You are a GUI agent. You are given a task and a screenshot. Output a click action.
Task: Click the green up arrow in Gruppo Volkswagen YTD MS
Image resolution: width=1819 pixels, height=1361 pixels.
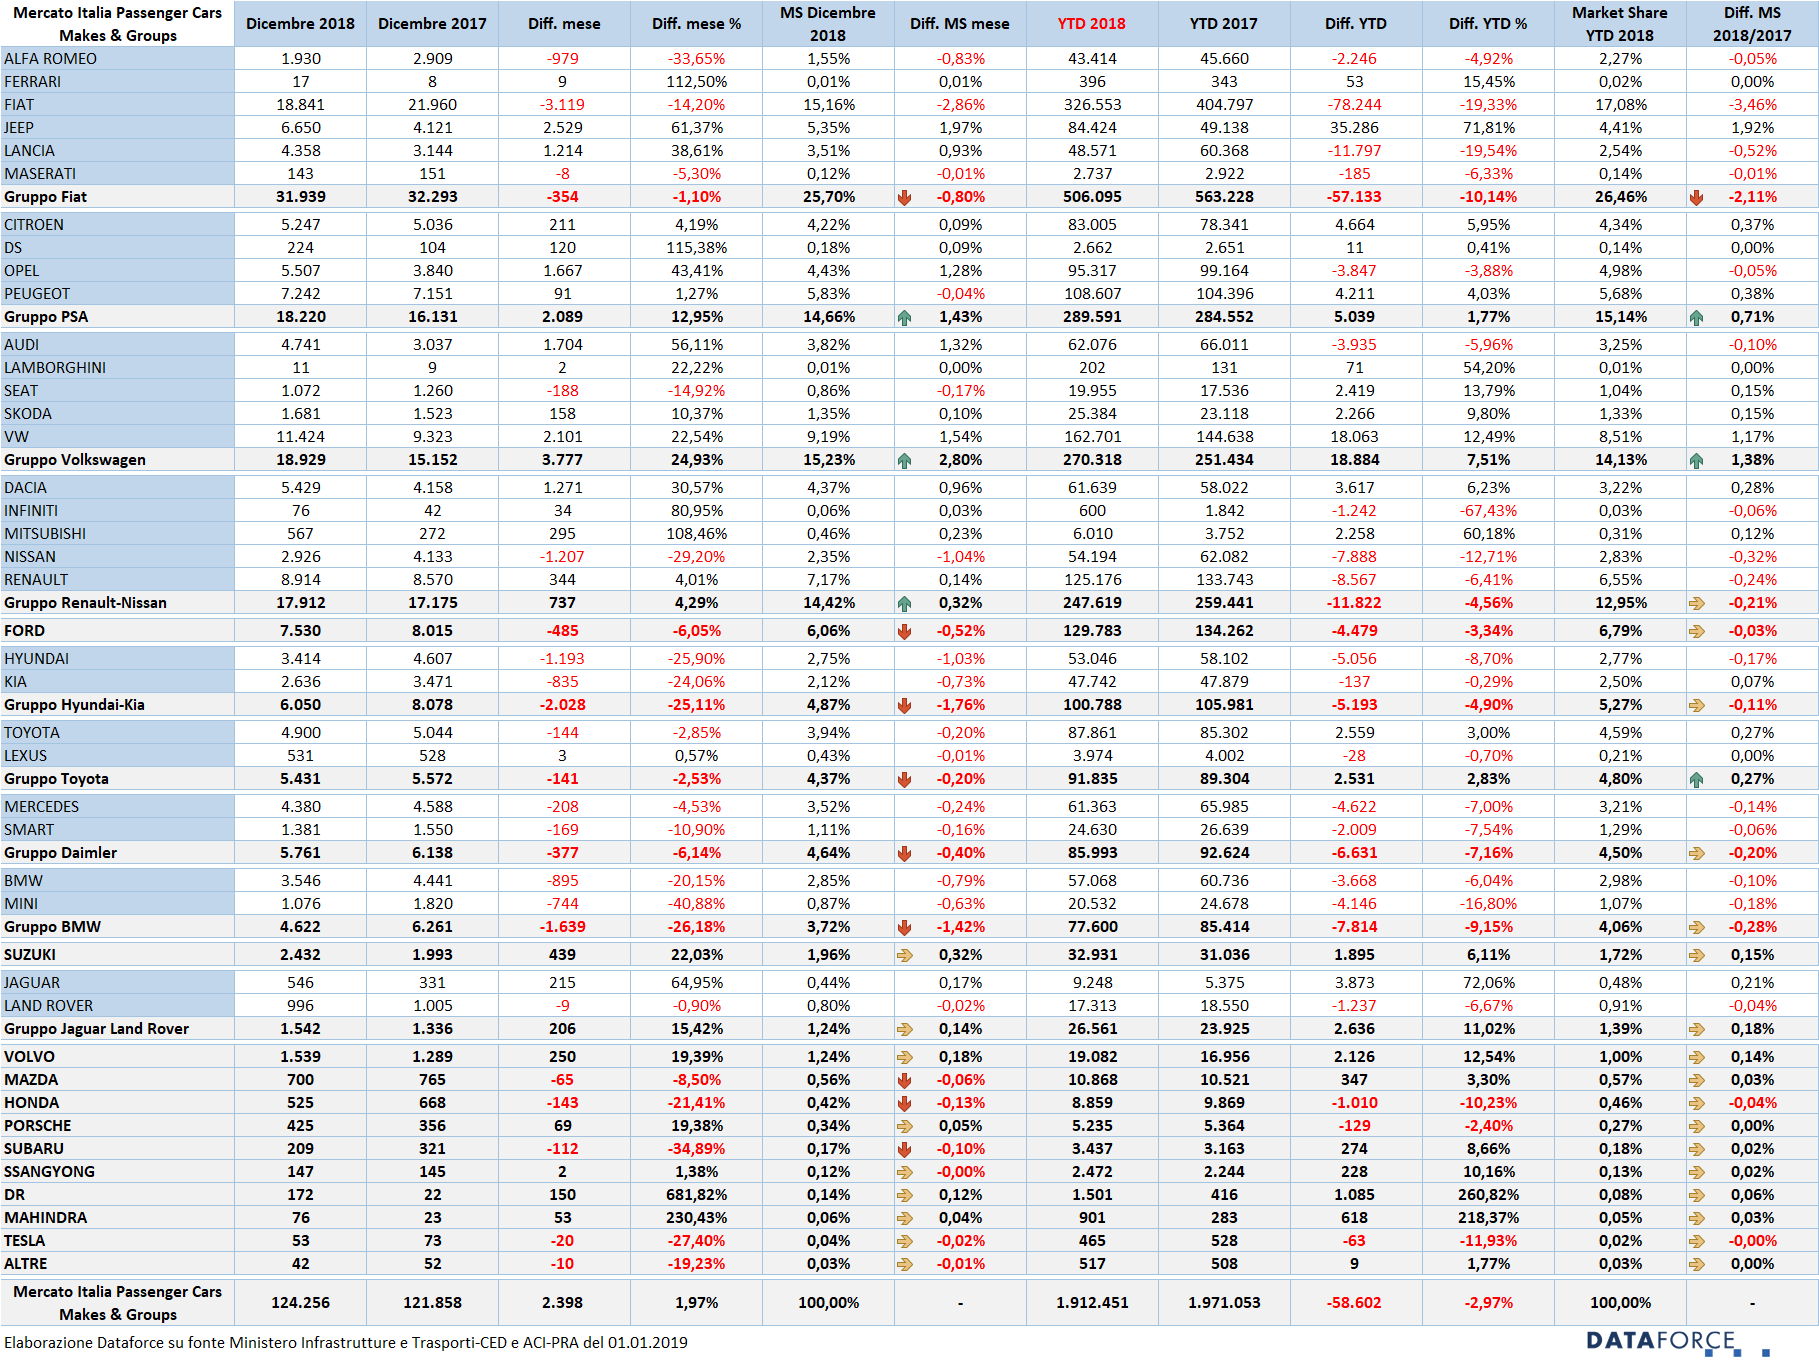coord(1696,460)
